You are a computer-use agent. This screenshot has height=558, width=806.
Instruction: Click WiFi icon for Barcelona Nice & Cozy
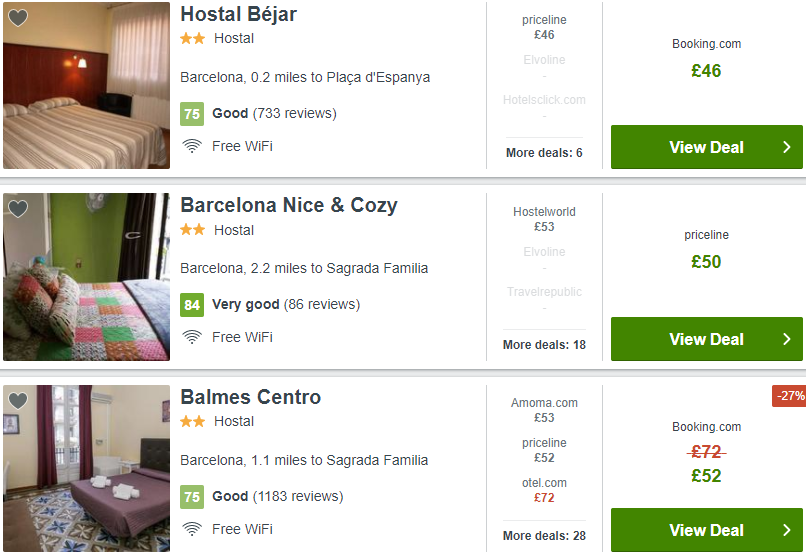pyautogui.click(x=192, y=337)
